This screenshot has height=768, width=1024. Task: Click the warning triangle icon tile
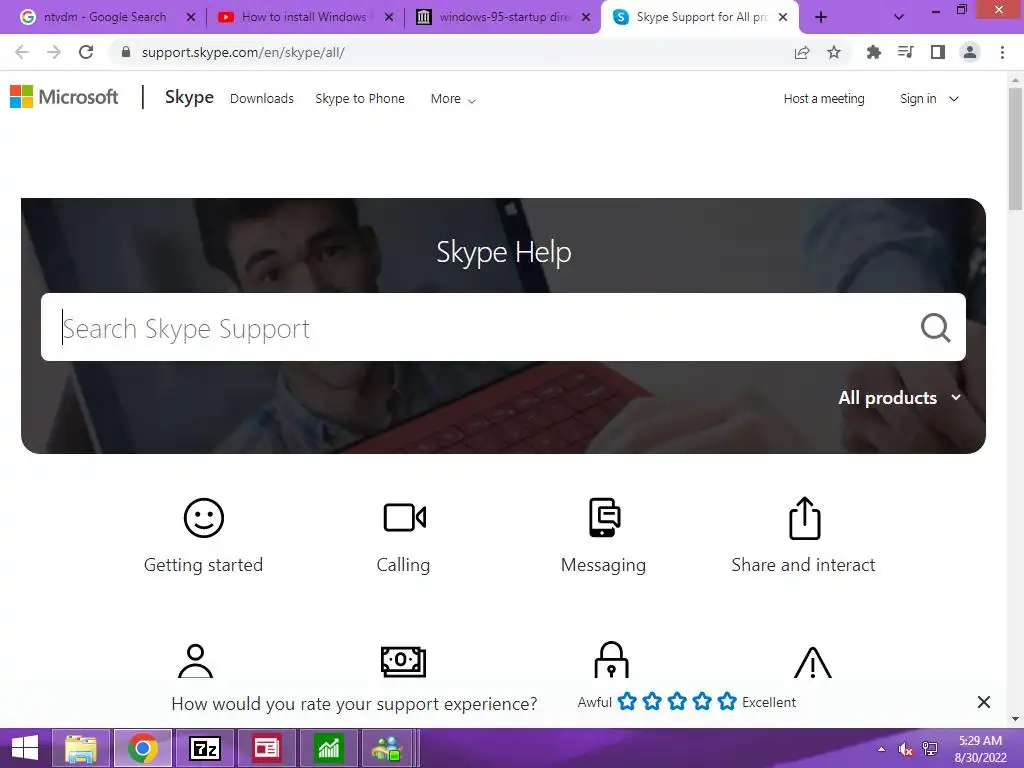pyautogui.click(x=812, y=662)
